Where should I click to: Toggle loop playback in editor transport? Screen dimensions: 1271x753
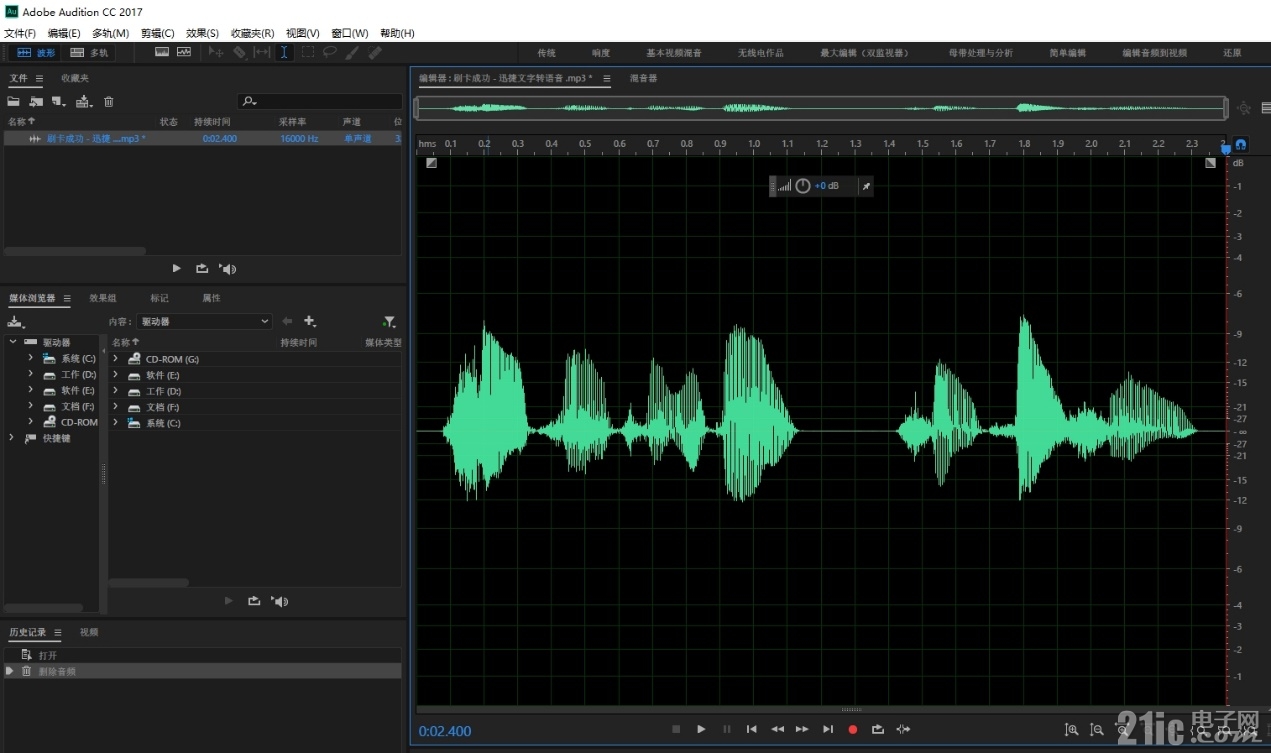pyautogui.click(x=878, y=729)
